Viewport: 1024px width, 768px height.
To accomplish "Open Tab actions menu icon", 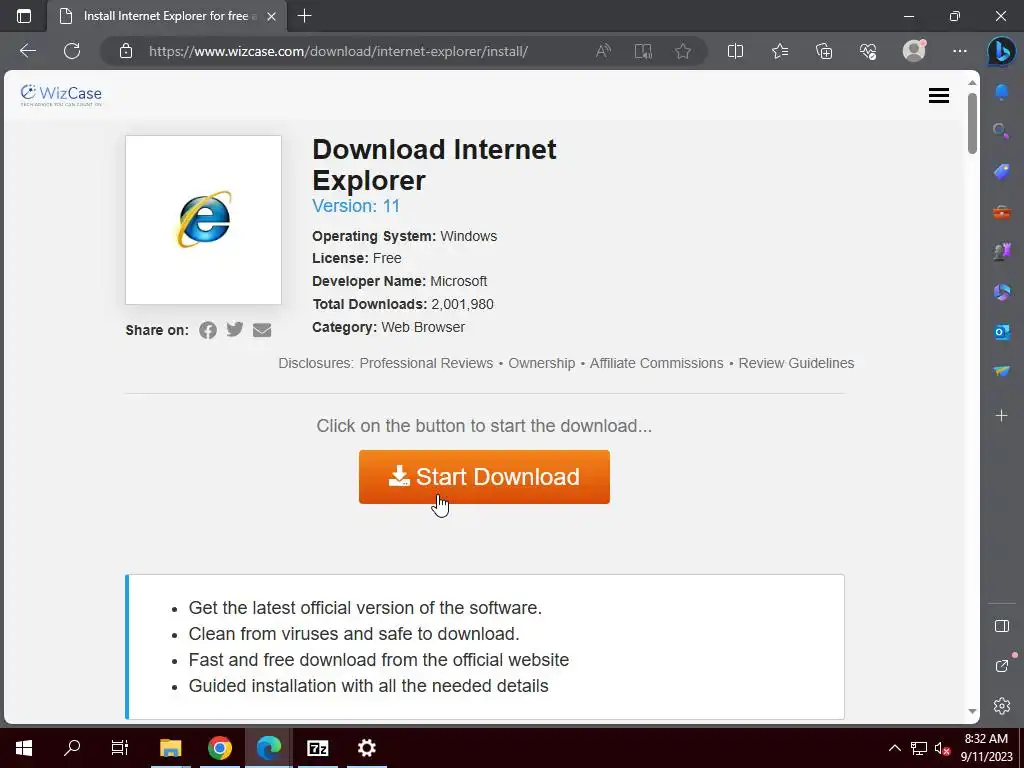I will [24, 16].
